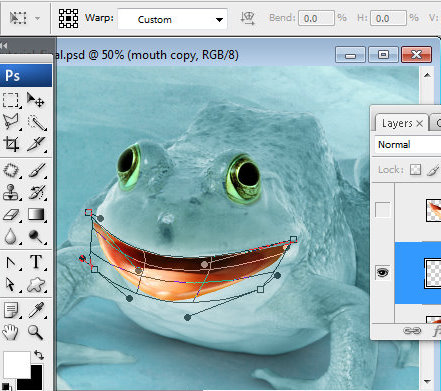Reset default foreground and background colors
The image size is (441, 391).
pyautogui.click(x=5, y=387)
